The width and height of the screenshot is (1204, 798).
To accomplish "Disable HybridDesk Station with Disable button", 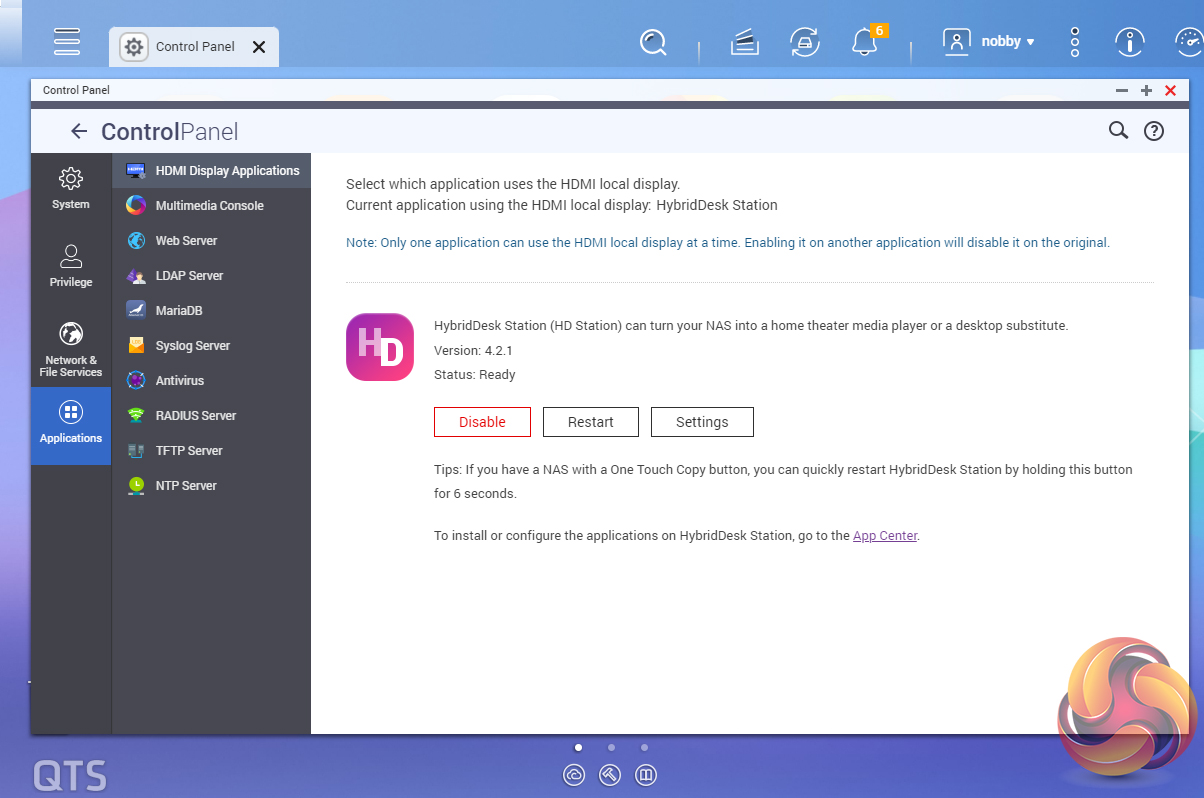I will pos(482,422).
